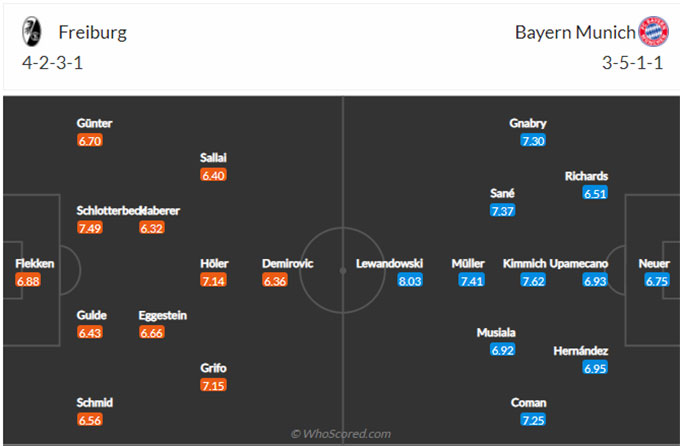Select Neuer's 6.75 rating badge
This screenshot has width=680, height=446.
click(657, 281)
